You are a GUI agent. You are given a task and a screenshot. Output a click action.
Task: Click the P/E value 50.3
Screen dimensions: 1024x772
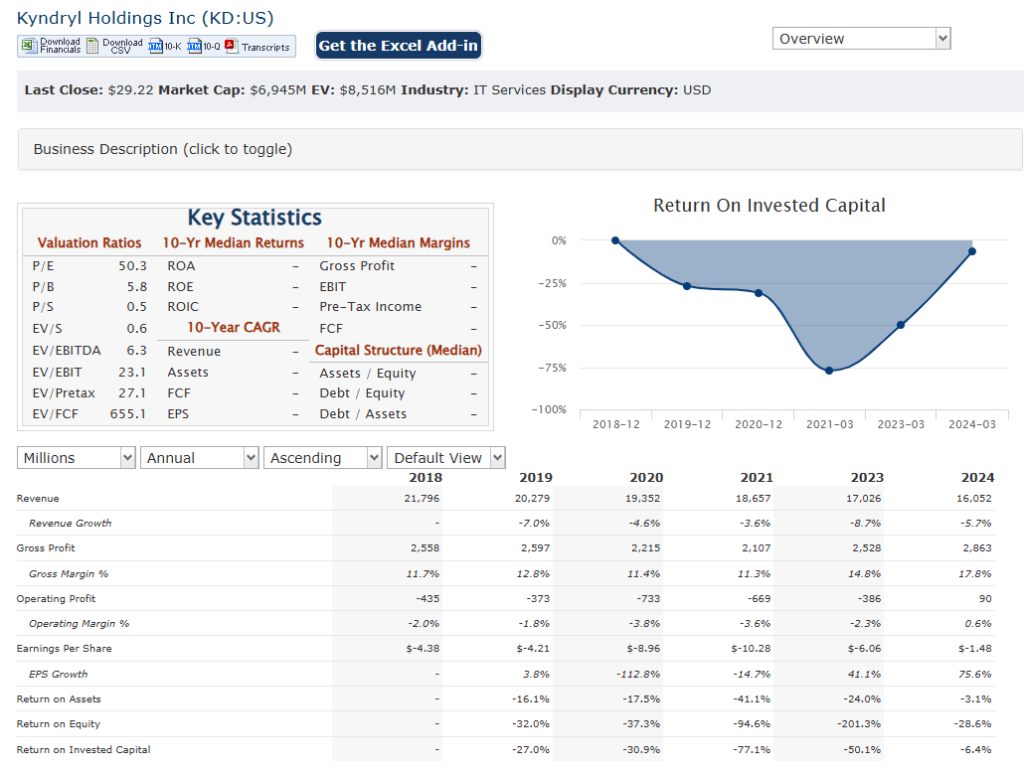click(133, 266)
